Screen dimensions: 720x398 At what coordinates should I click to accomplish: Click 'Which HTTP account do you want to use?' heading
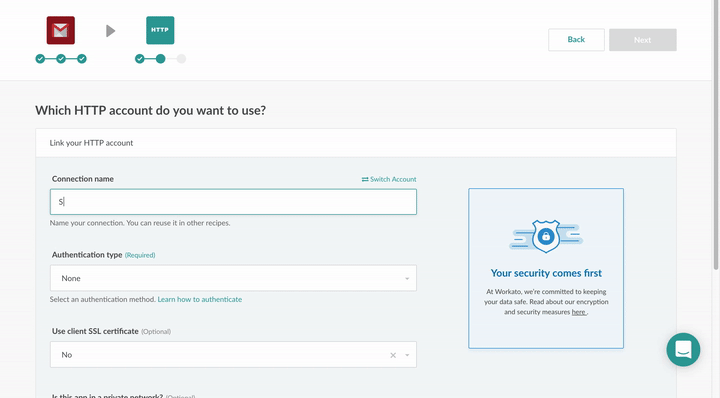point(151,111)
